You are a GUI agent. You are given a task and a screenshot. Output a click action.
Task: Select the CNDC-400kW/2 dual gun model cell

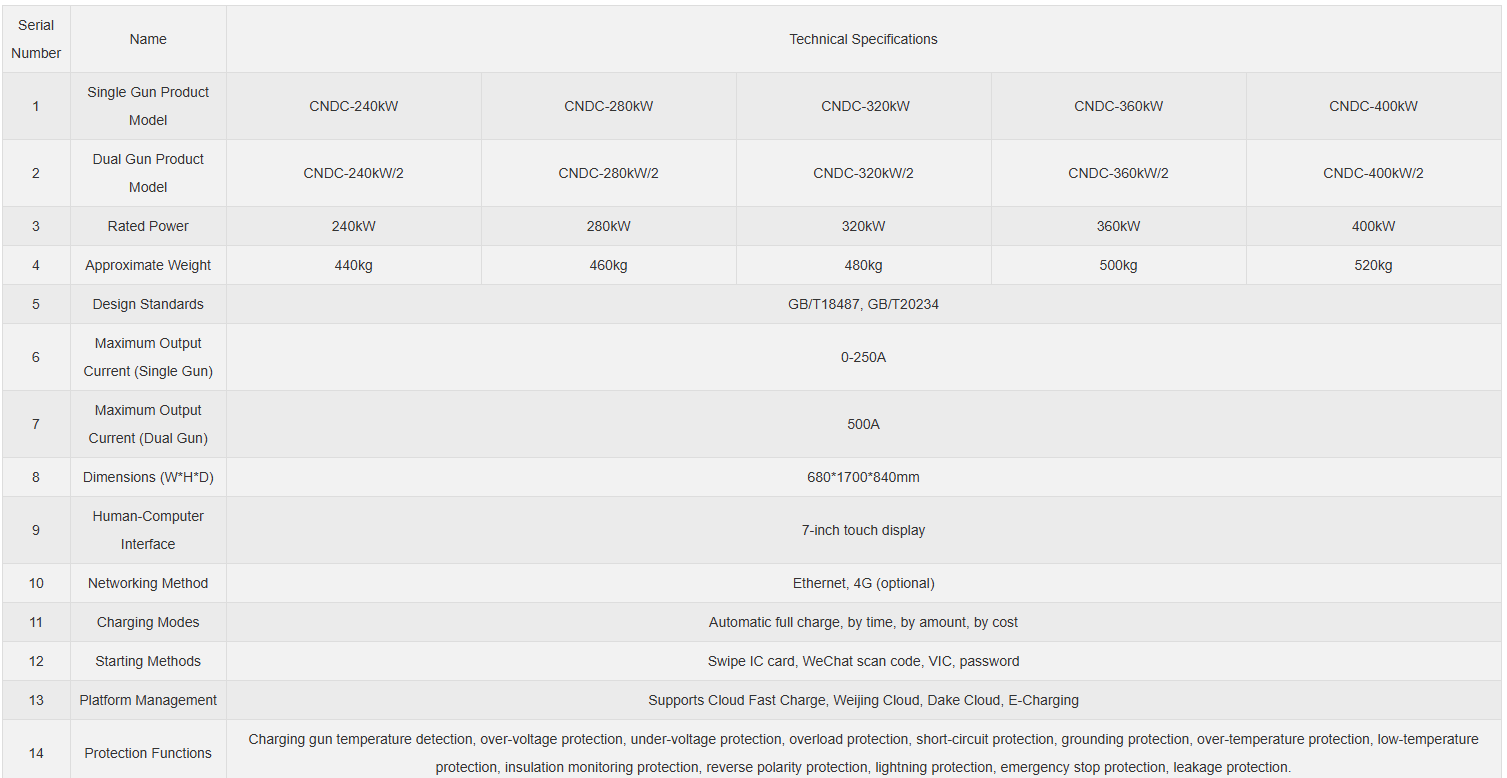1373,173
